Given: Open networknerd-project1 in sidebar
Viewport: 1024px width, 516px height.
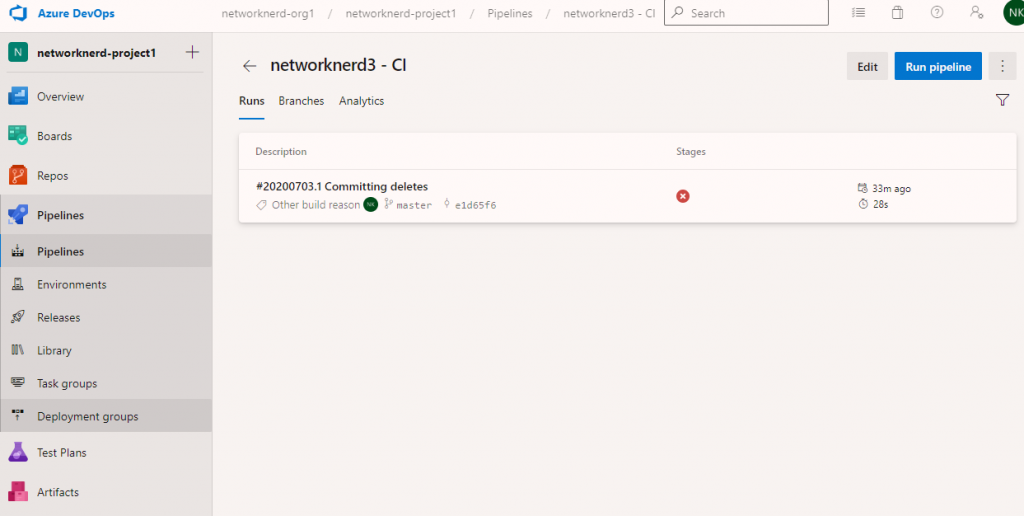Looking at the screenshot, I should pos(97,53).
